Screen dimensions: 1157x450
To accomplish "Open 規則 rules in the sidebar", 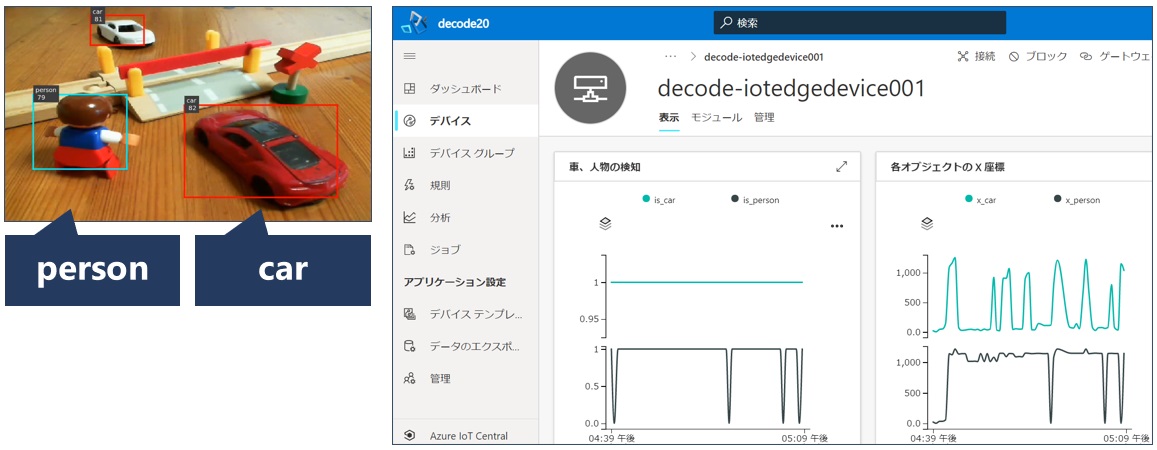I will tap(466, 185).
